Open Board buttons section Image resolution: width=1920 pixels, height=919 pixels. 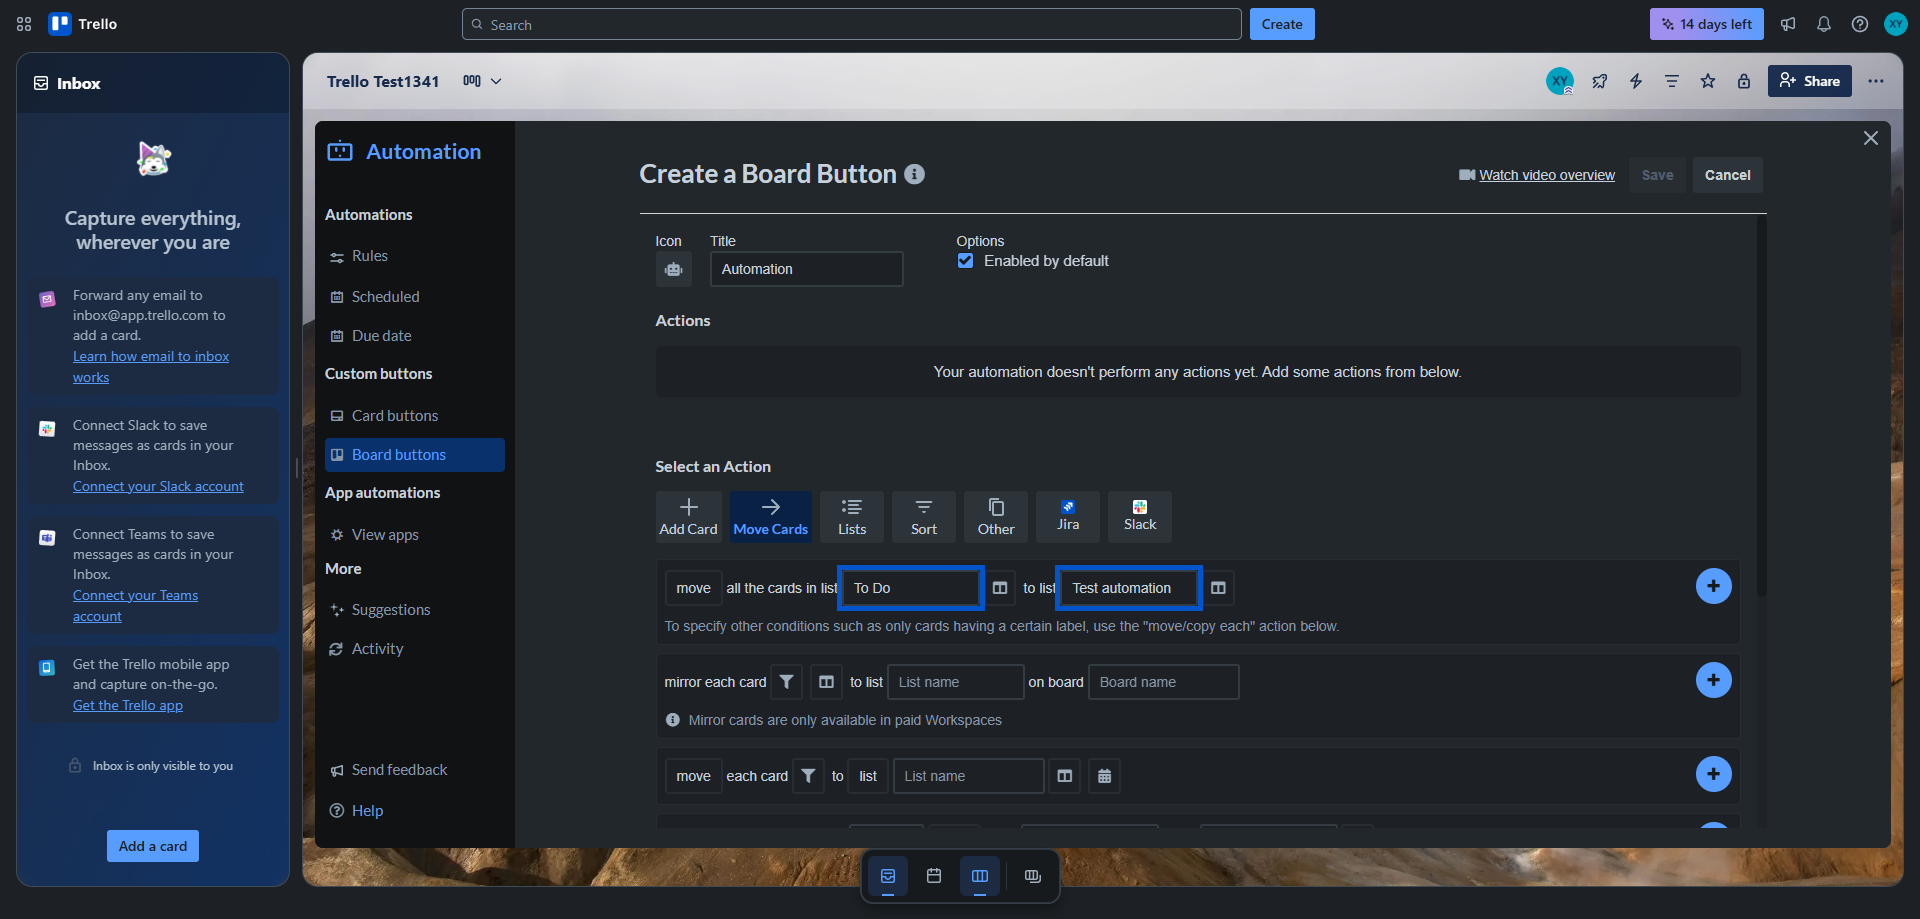coord(415,455)
